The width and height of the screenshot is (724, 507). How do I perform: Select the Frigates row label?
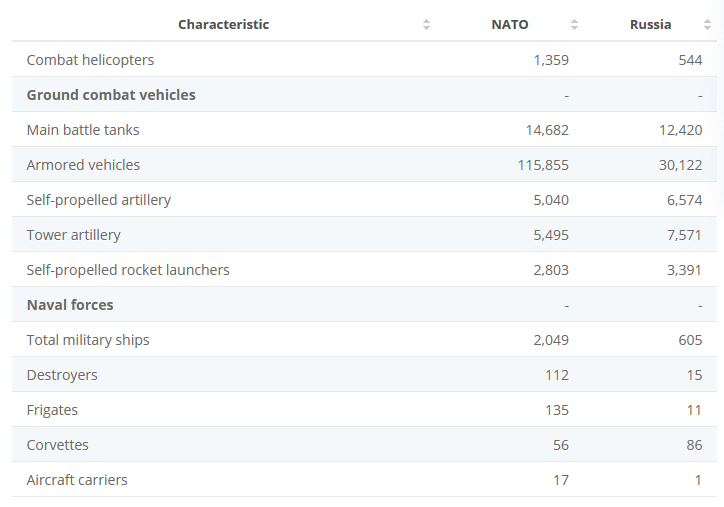pos(52,410)
